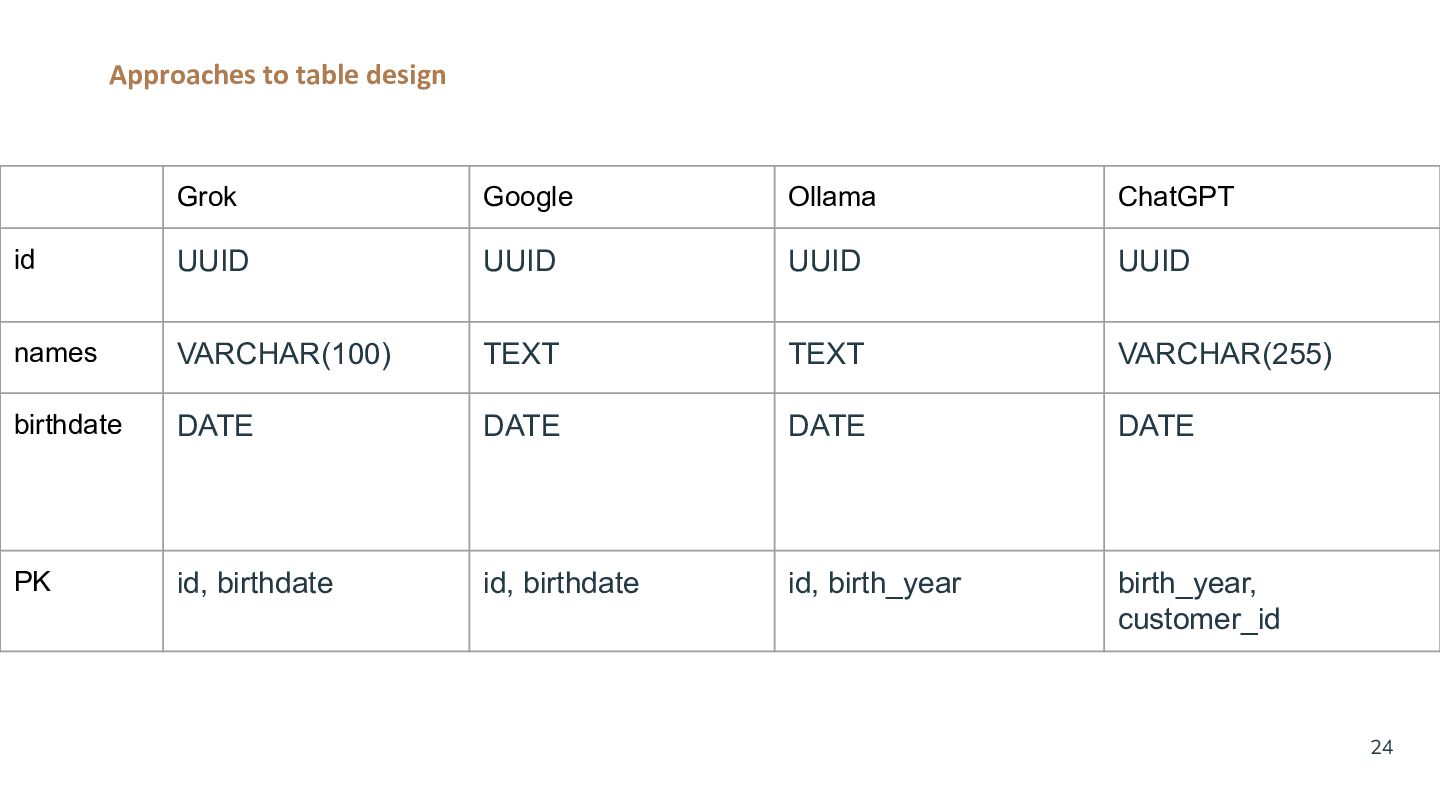This screenshot has height=810, width=1440.
Task: Select the "id" row label cell
Action: [25, 260]
